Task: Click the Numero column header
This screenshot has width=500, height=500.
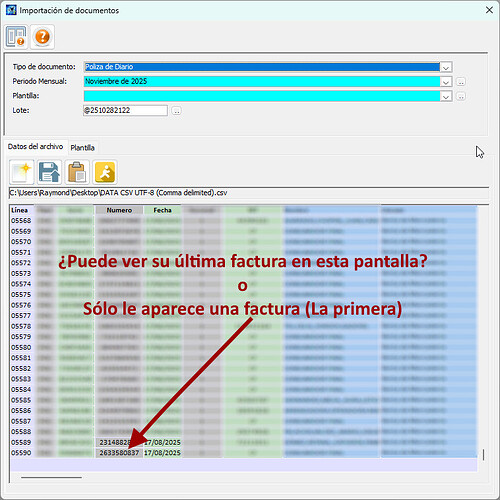Action: coord(119,210)
